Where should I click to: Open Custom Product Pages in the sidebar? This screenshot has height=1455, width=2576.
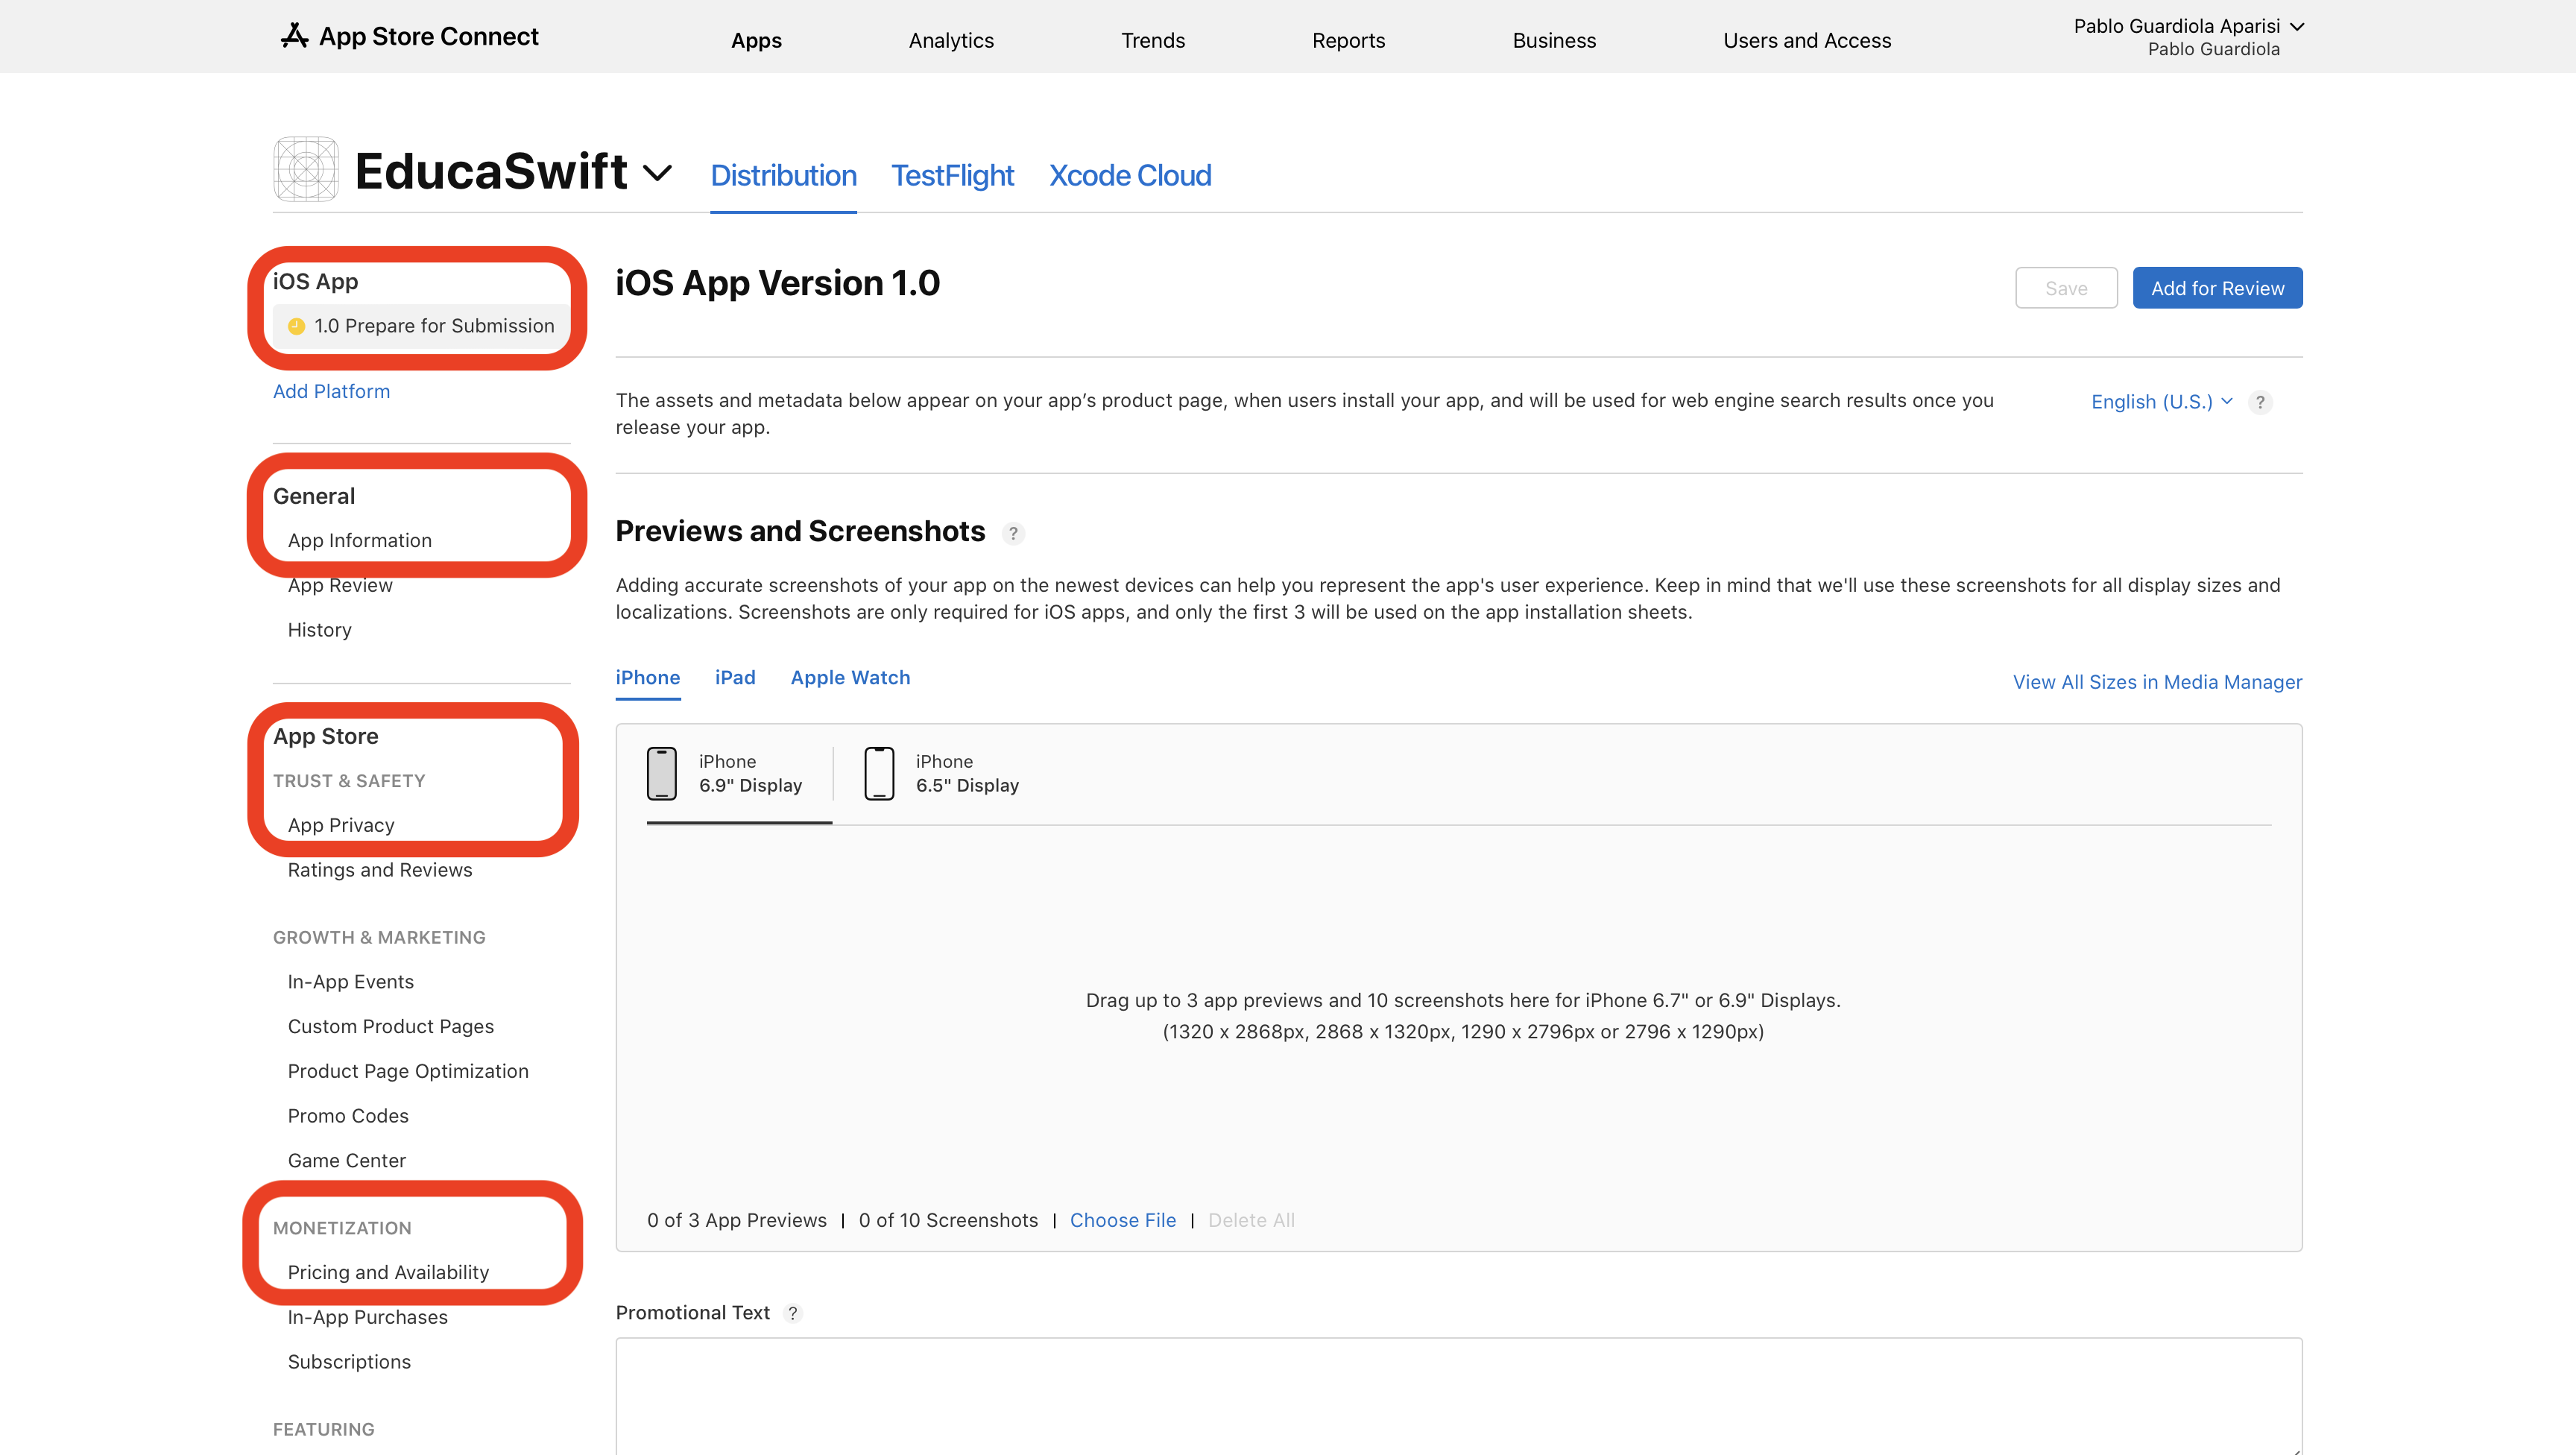pyautogui.click(x=391, y=1026)
